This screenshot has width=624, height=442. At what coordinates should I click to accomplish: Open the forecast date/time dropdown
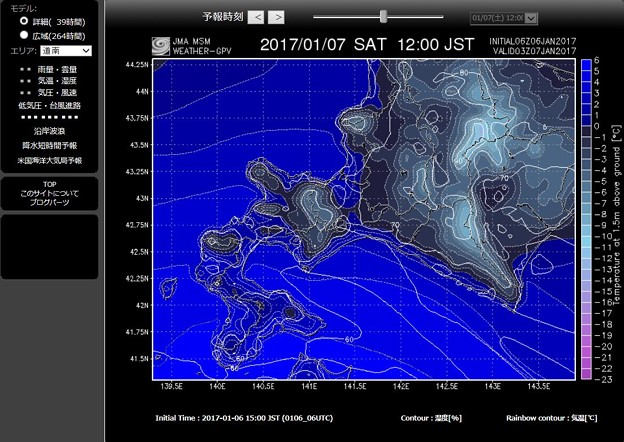click(504, 18)
